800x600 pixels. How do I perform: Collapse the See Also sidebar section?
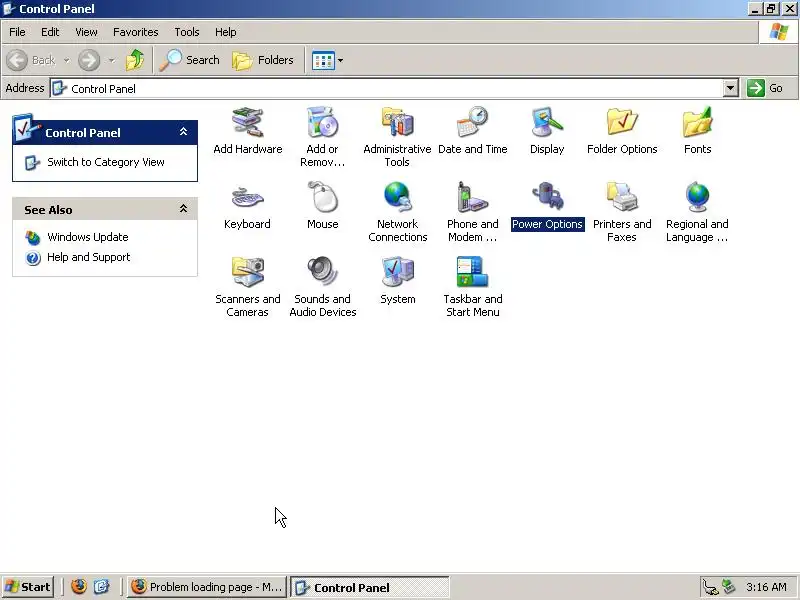click(183, 209)
